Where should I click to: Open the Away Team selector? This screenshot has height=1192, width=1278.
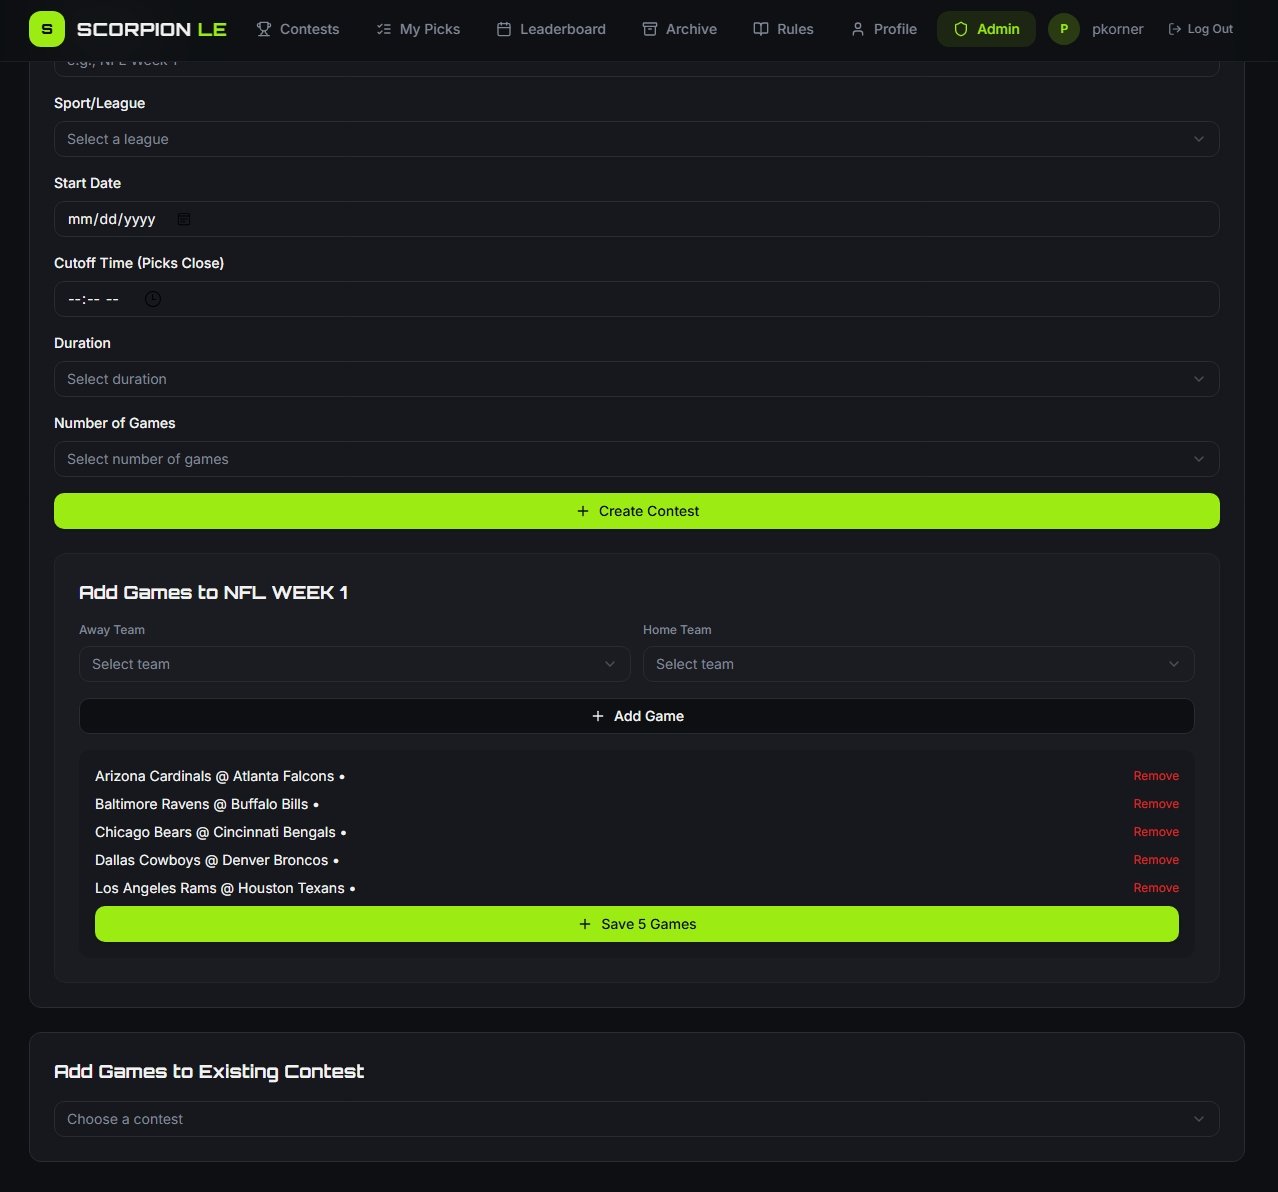point(354,664)
